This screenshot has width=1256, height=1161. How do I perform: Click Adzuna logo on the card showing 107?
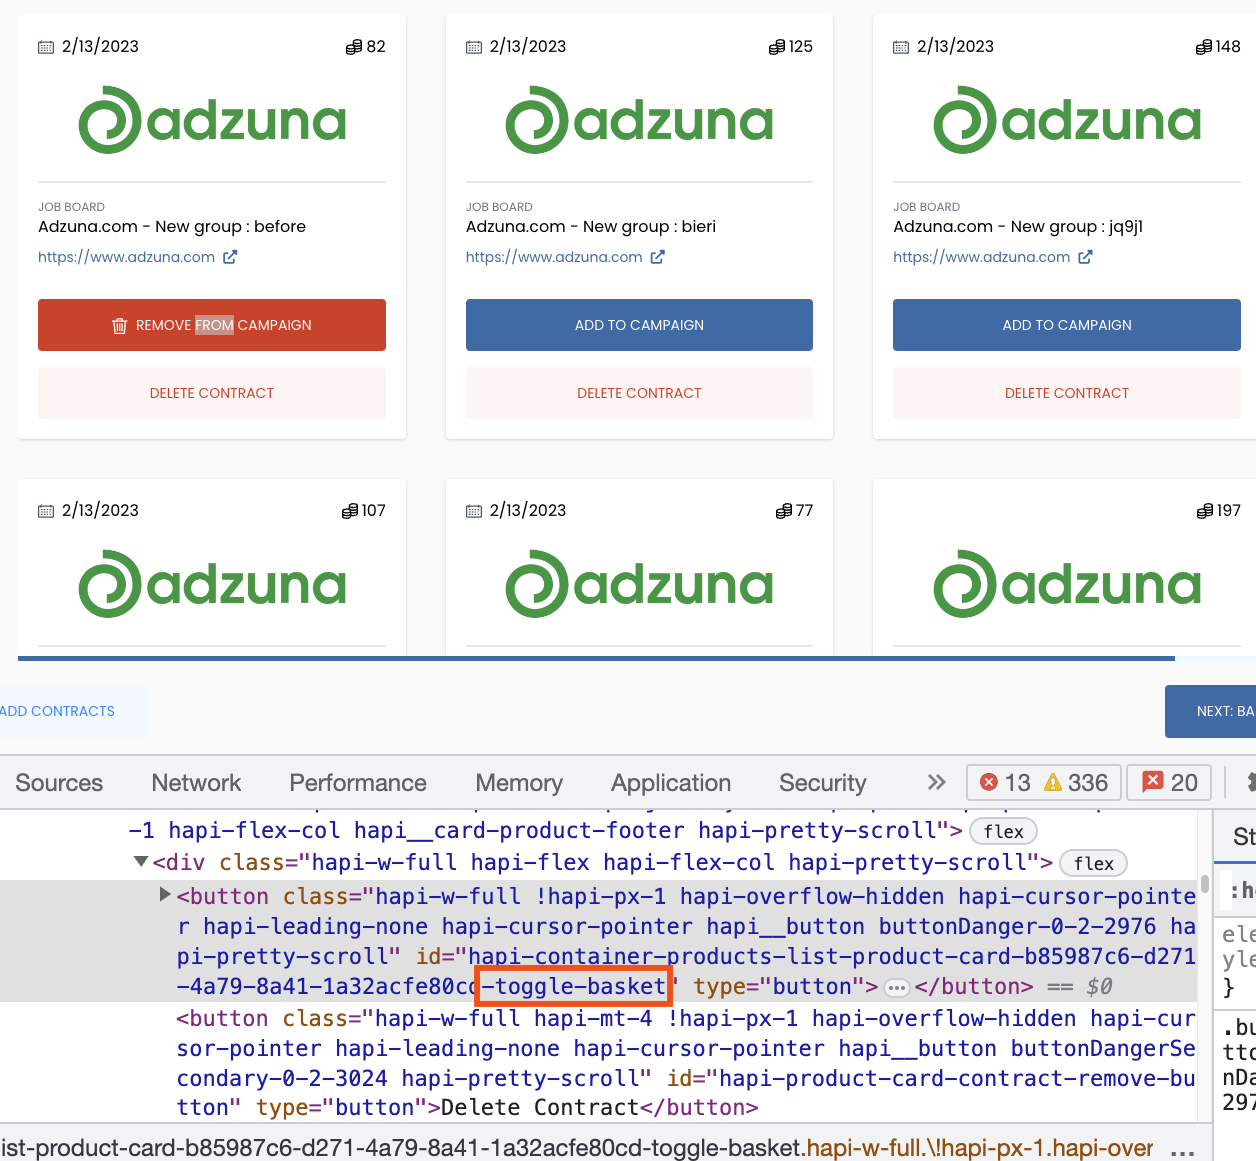(x=212, y=584)
